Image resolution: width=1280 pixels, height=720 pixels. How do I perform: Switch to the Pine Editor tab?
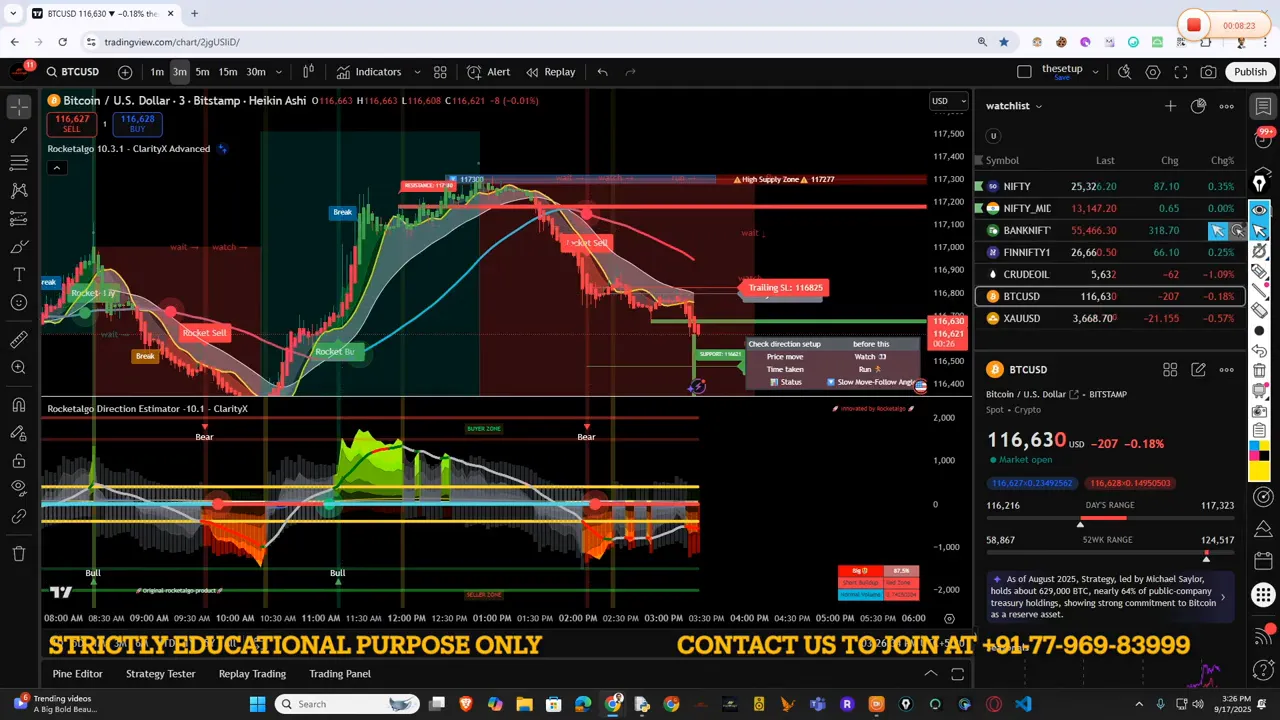coord(77,674)
